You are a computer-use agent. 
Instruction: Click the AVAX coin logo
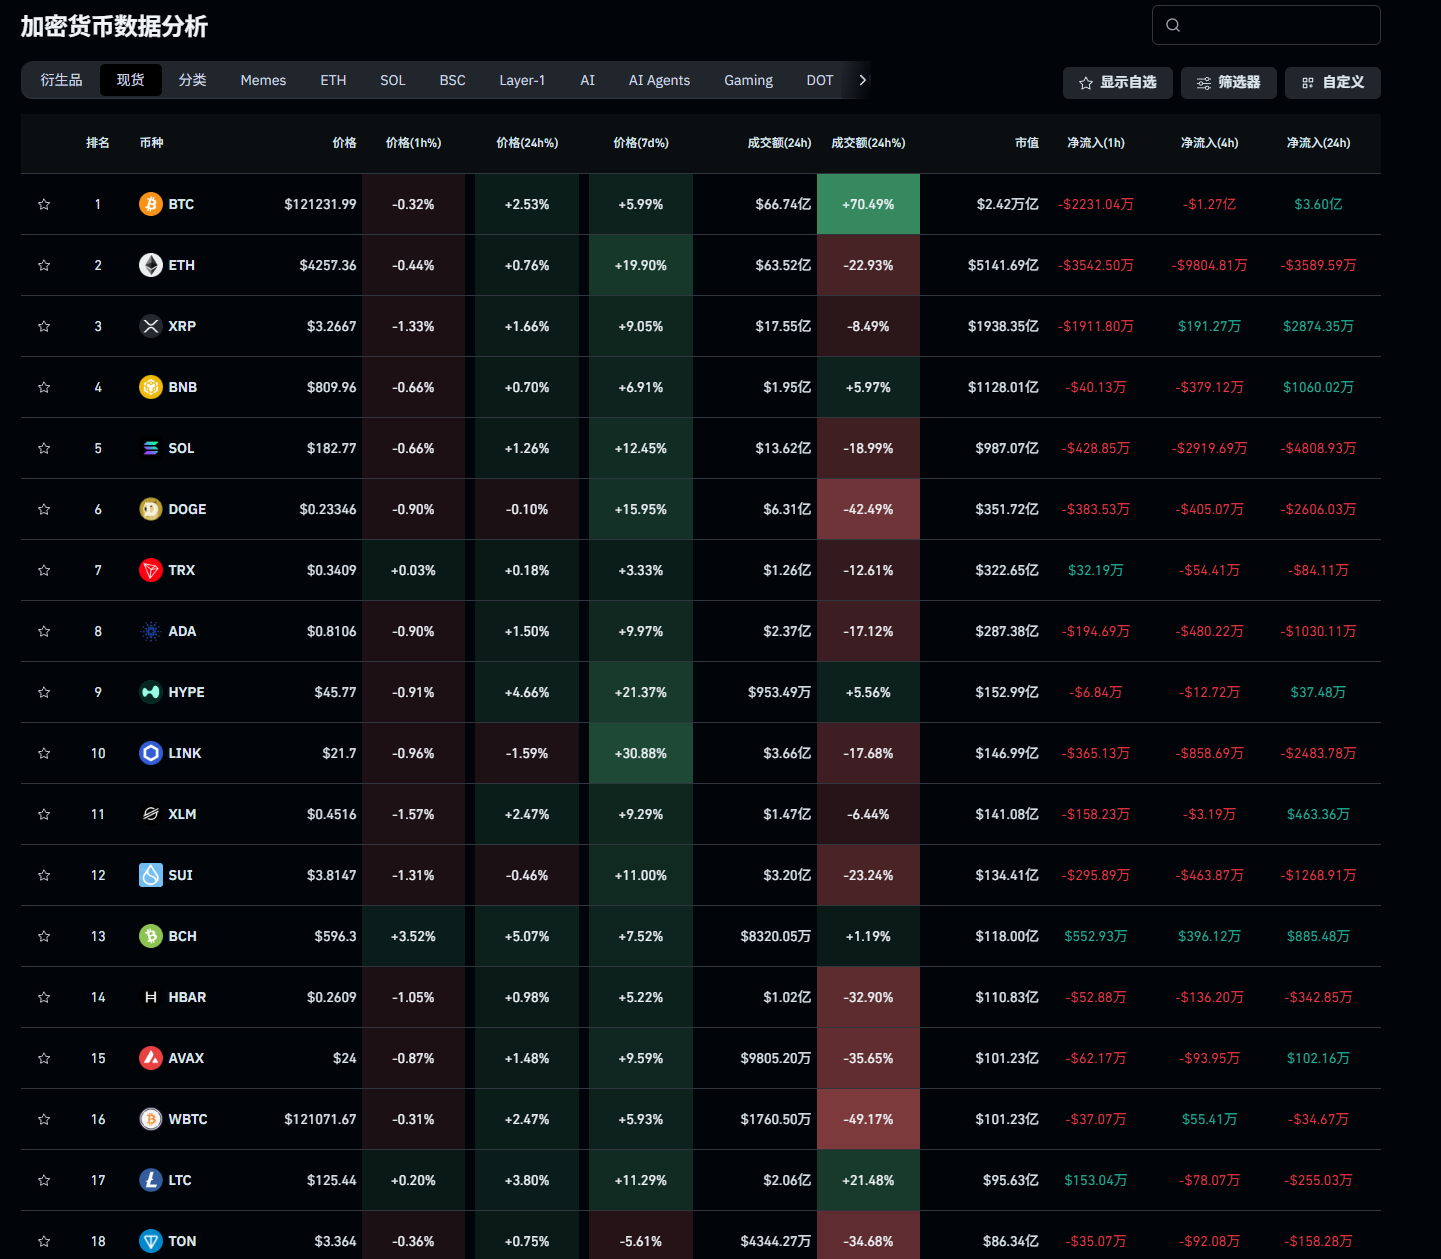[151, 1058]
